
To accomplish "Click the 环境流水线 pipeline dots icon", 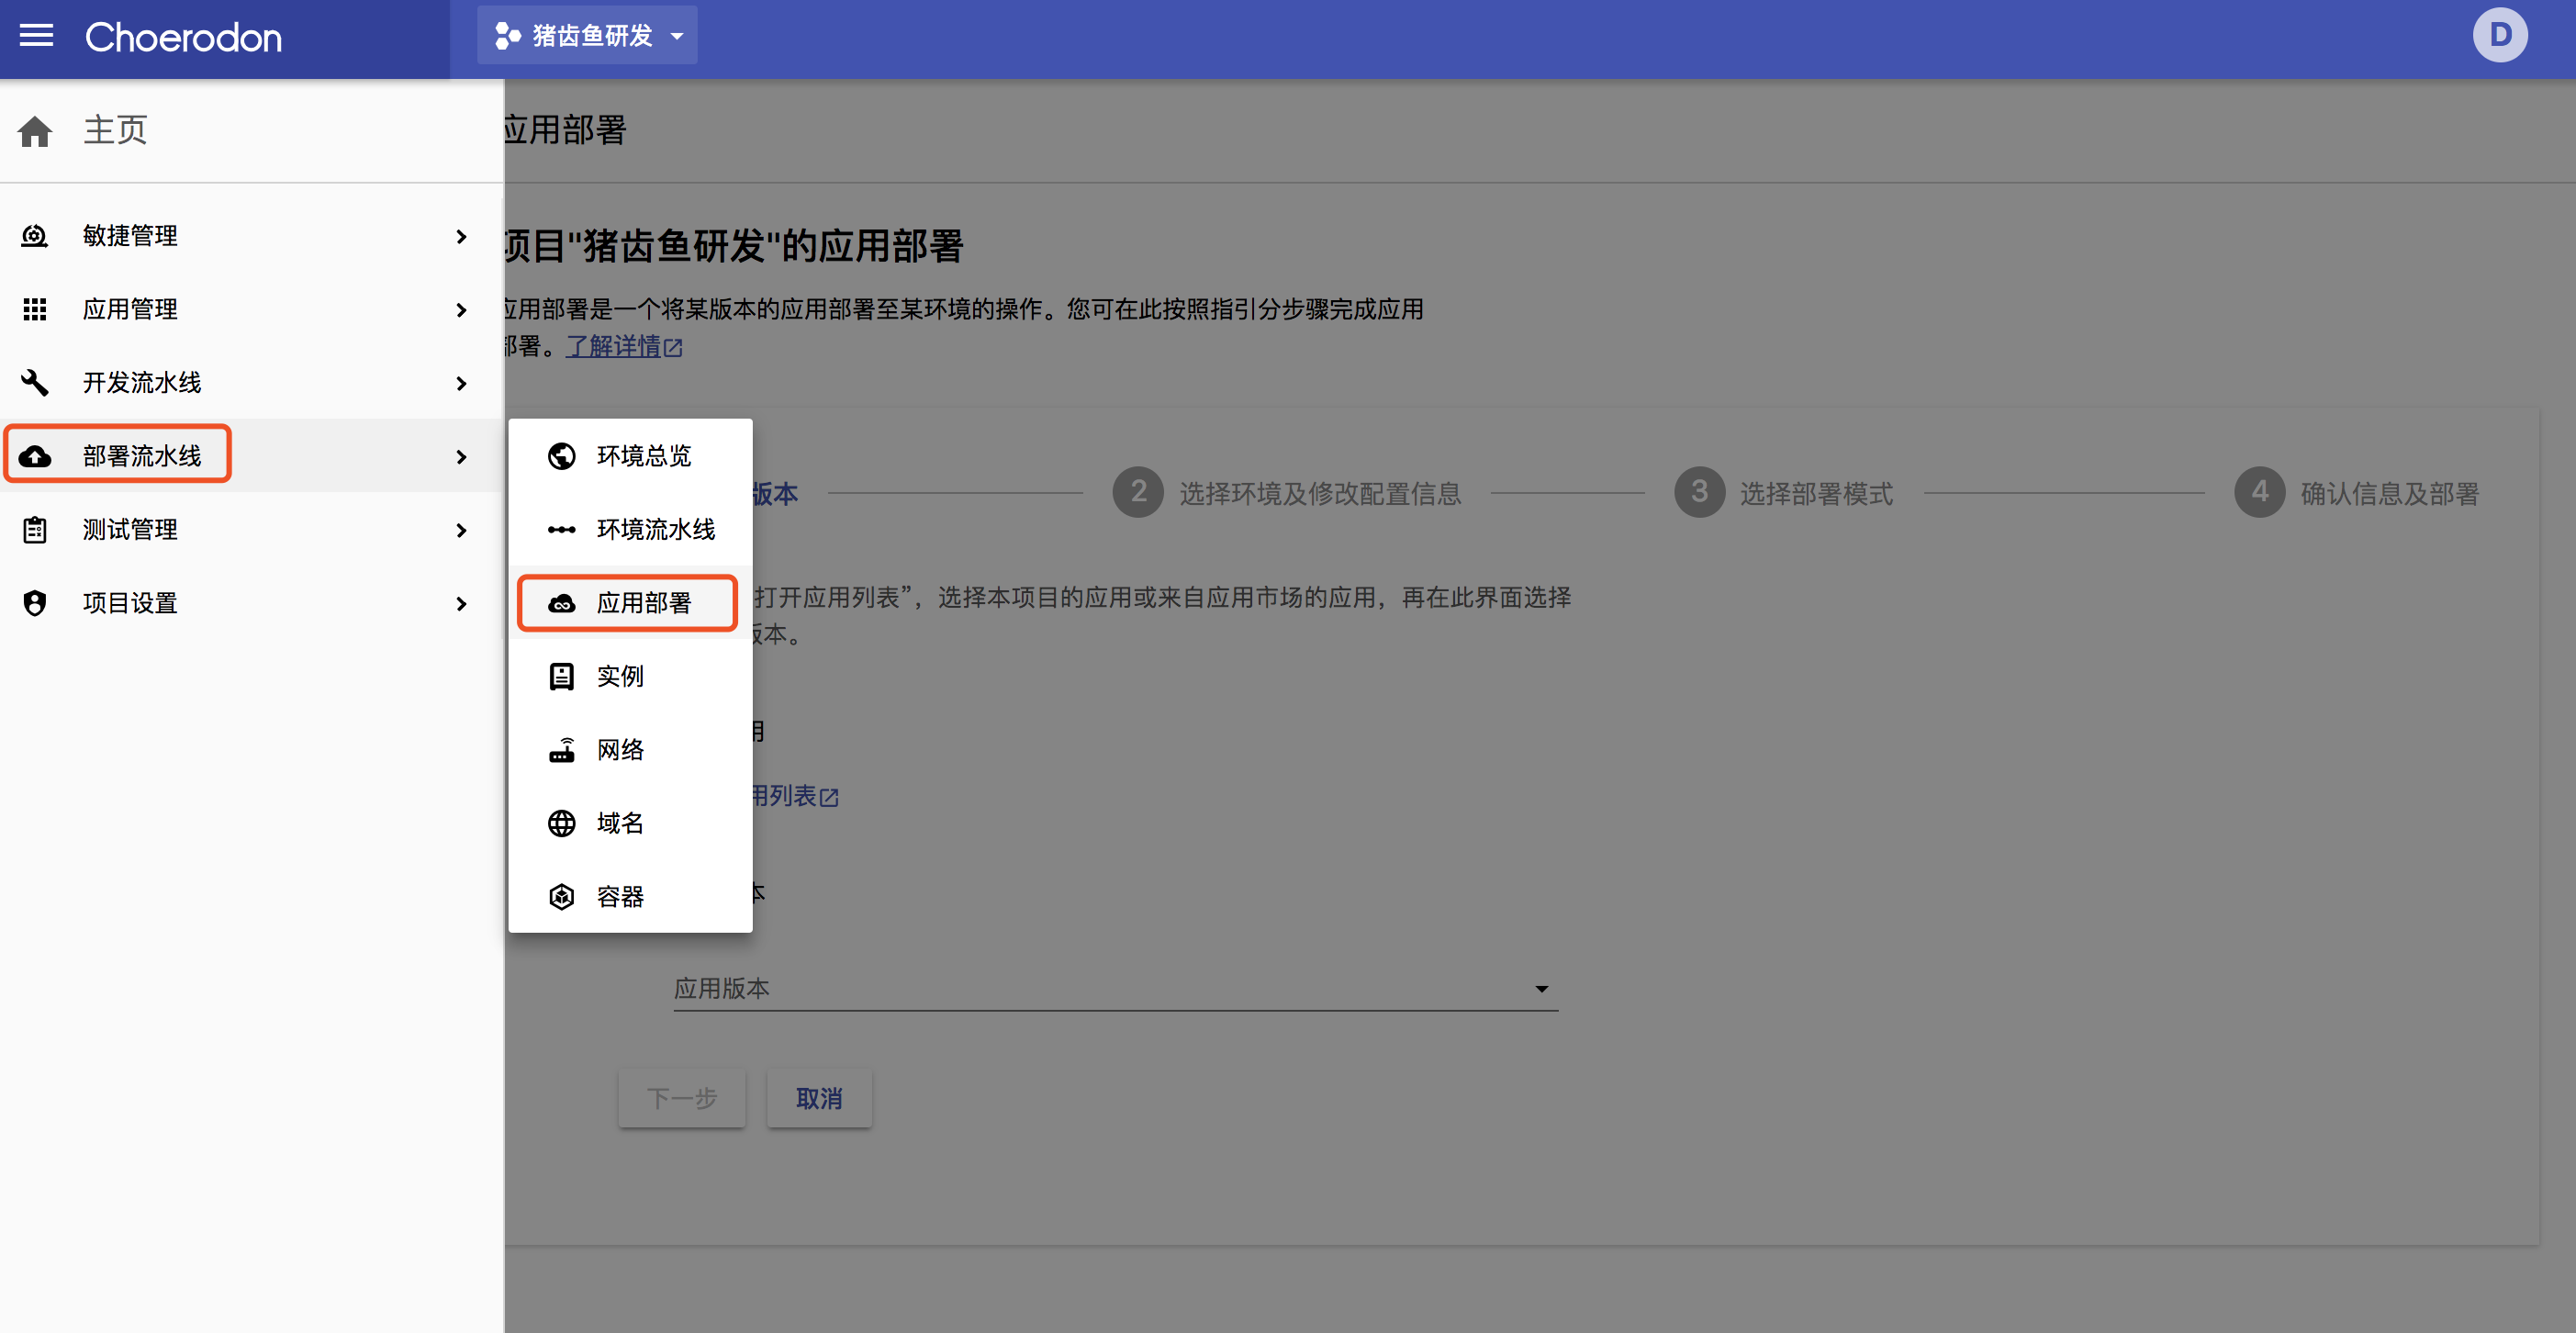I will (562, 529).
